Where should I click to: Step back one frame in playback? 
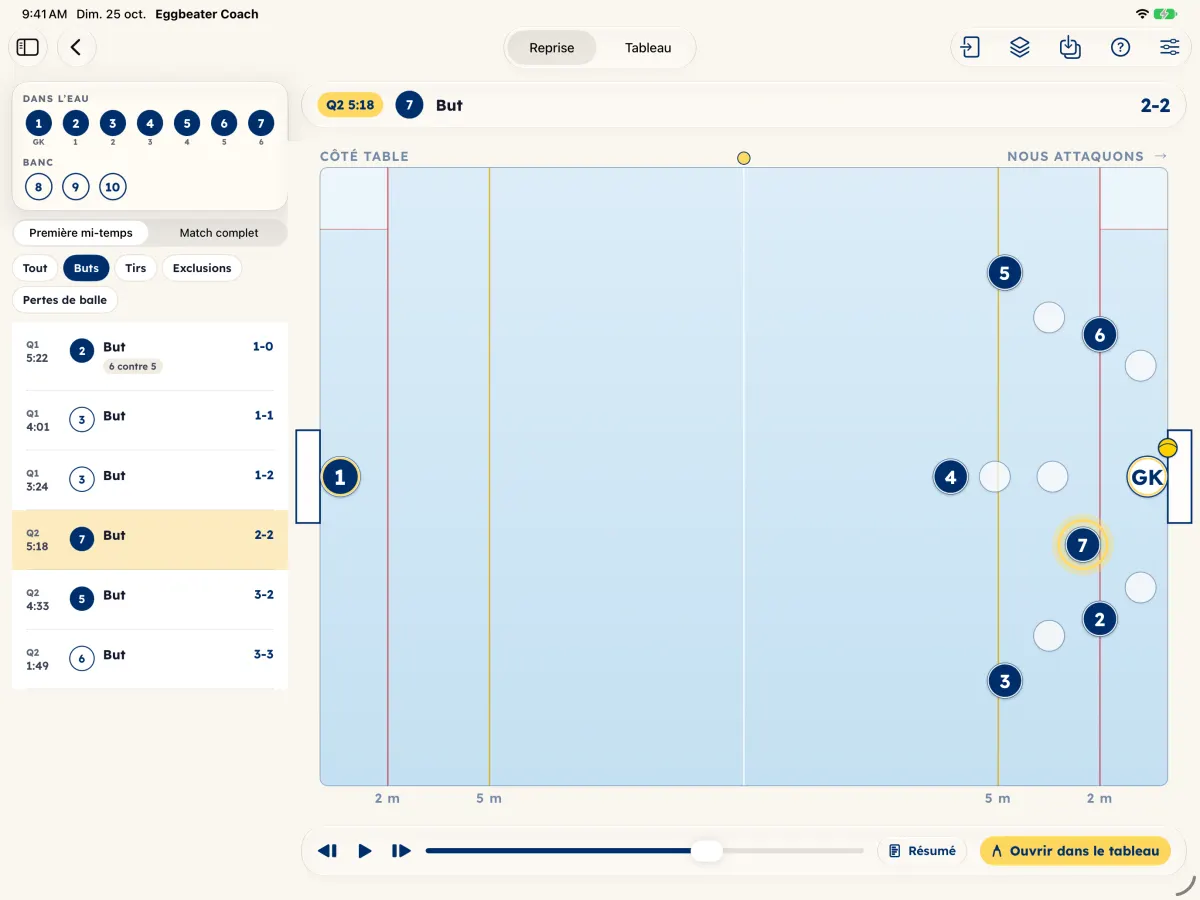[x=327, y=851]
